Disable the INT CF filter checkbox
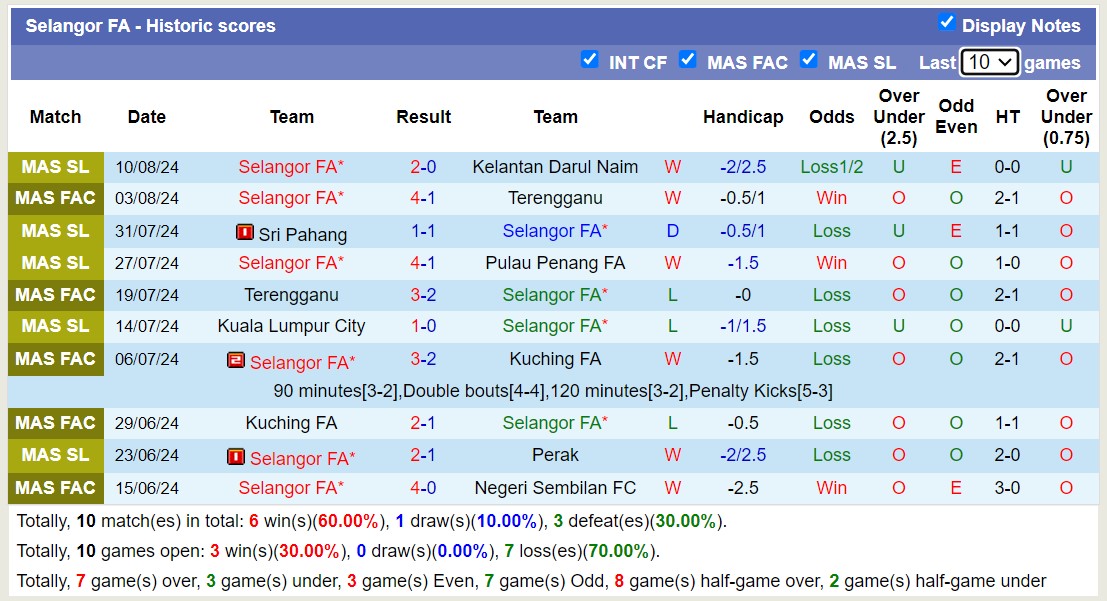The height and width of the screenshot is (601, 1107). 590,60
